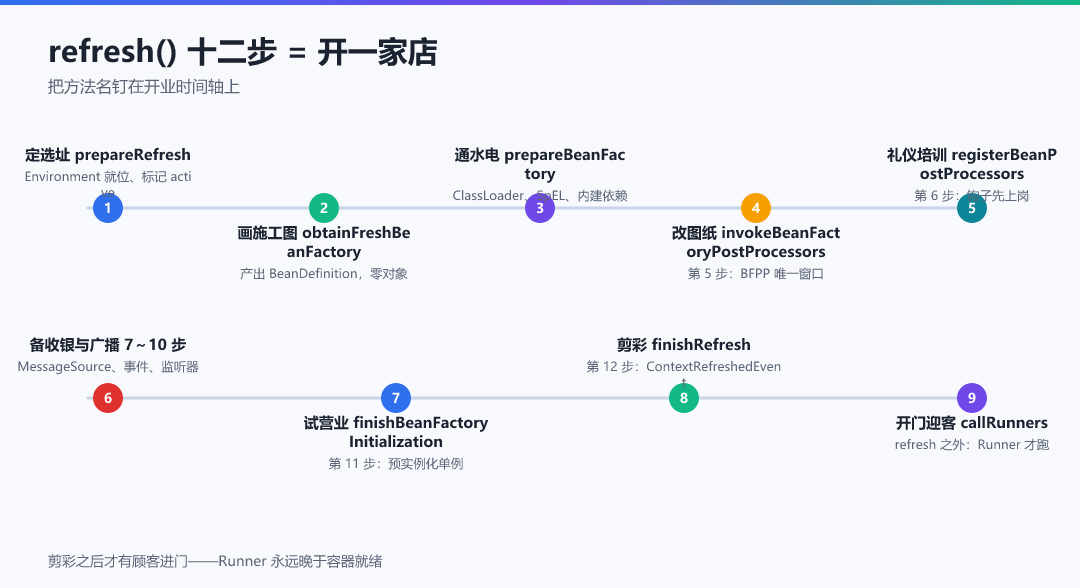Click heading '礼仪培训 registerBeanPostProcessors'
The width and height of the screenshot is (1080, 588).
point(972,164)
